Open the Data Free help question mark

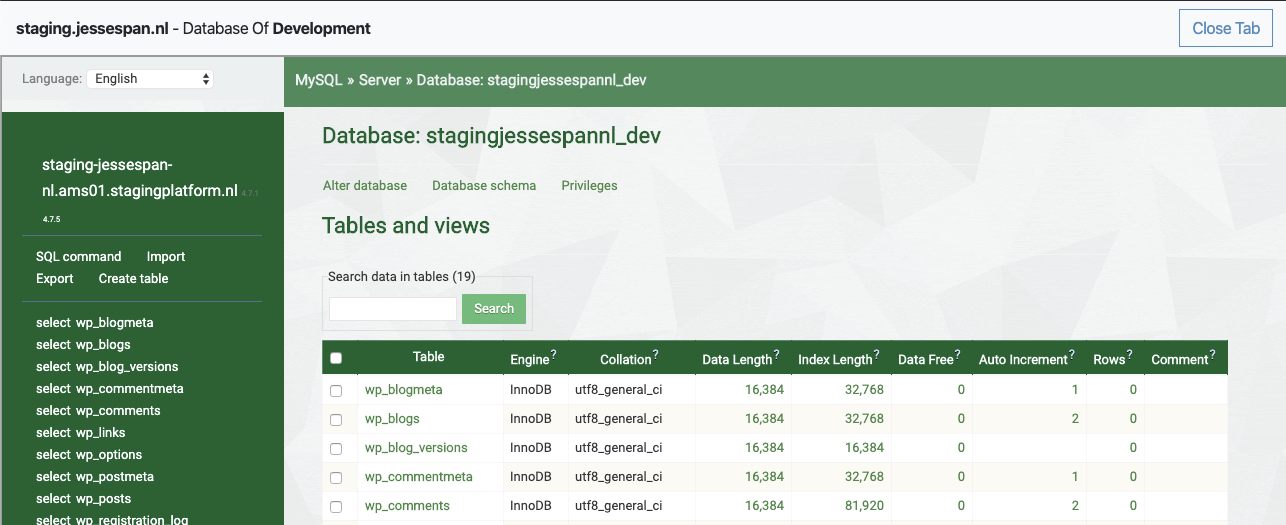[958, 354]
